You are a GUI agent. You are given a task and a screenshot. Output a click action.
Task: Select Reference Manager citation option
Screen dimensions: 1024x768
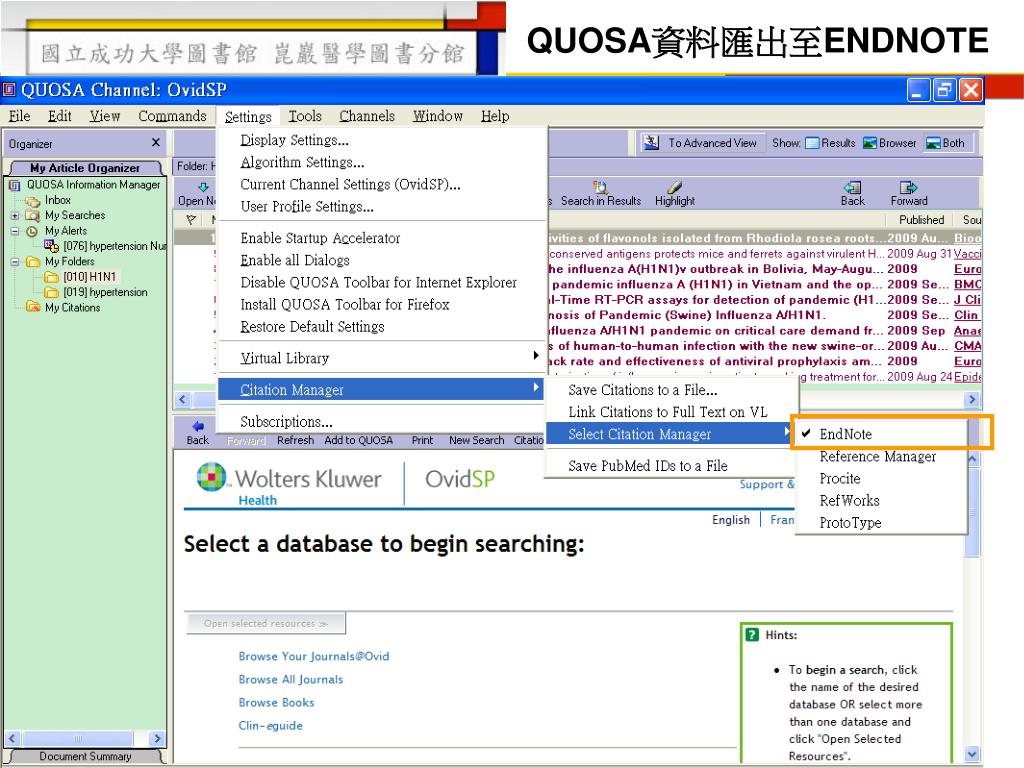[x=879, y=456]
